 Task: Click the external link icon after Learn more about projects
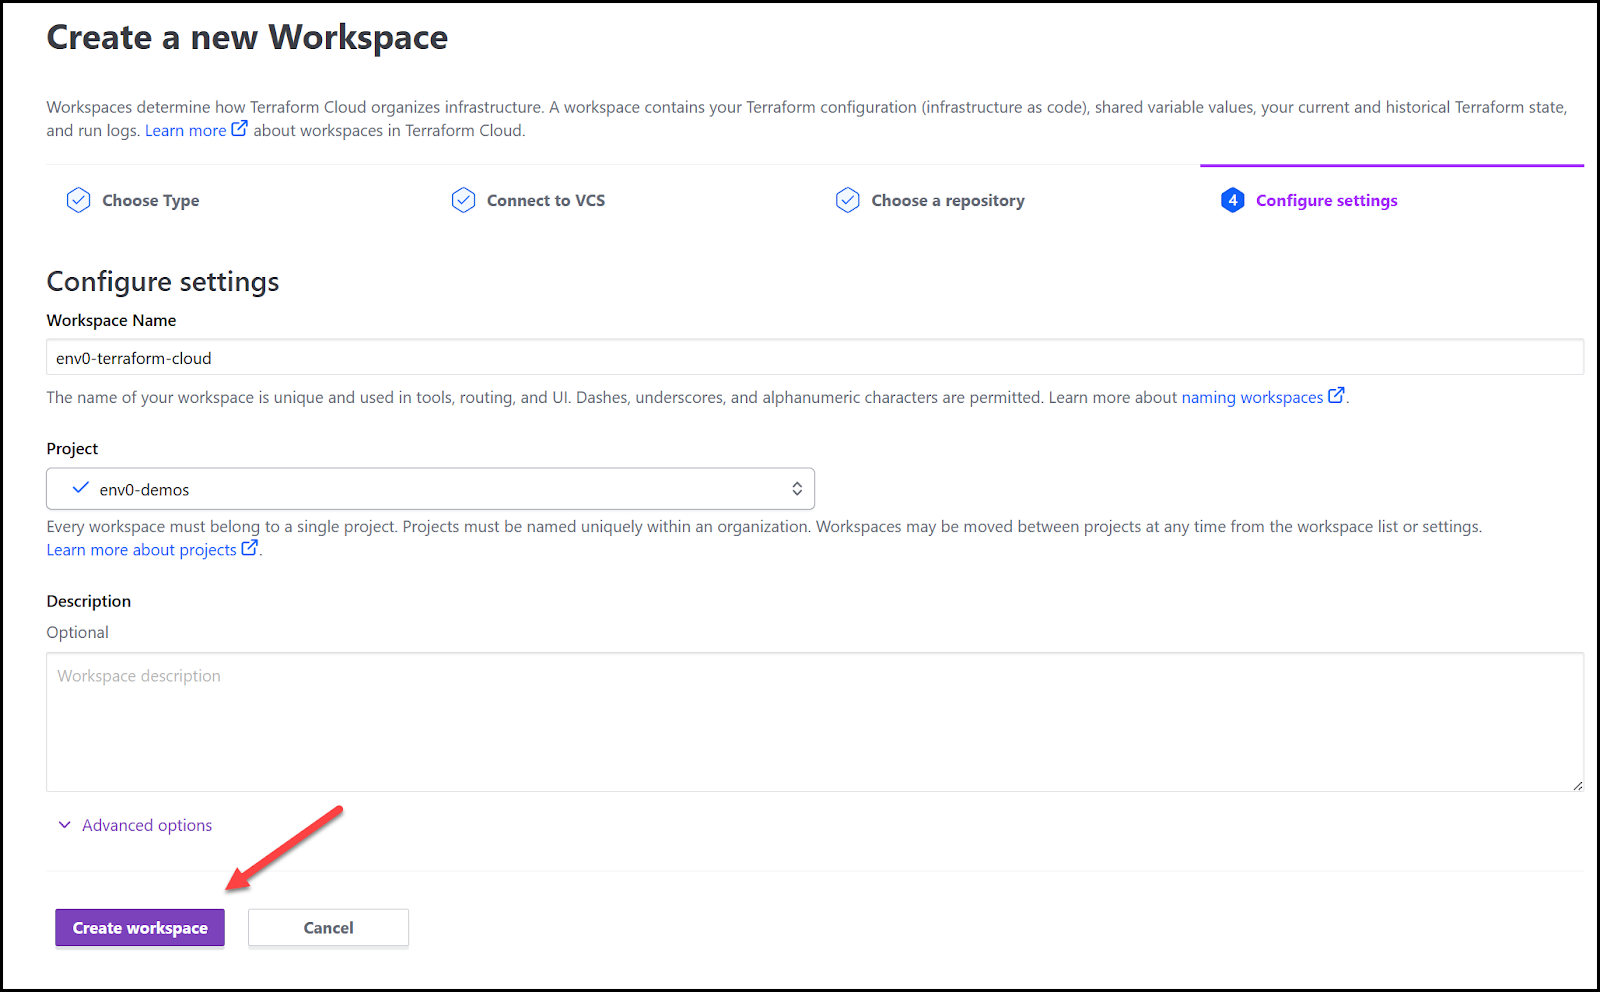click(249, 548)
